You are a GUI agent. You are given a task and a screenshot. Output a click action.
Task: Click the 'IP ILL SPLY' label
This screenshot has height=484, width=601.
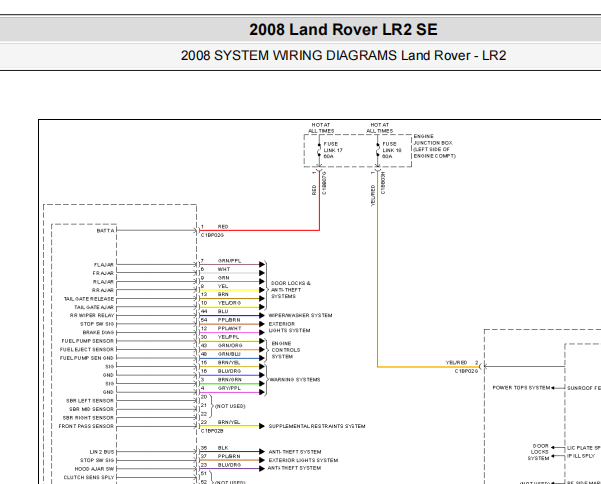tap(581, 456)
